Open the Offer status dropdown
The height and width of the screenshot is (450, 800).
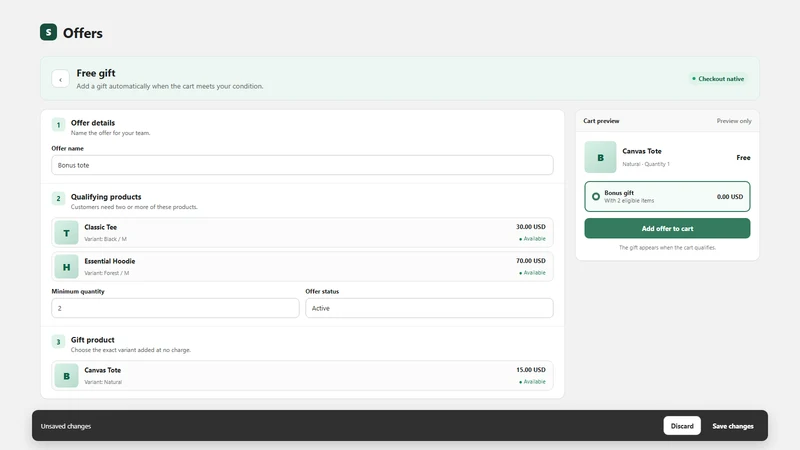coord(429,308)
